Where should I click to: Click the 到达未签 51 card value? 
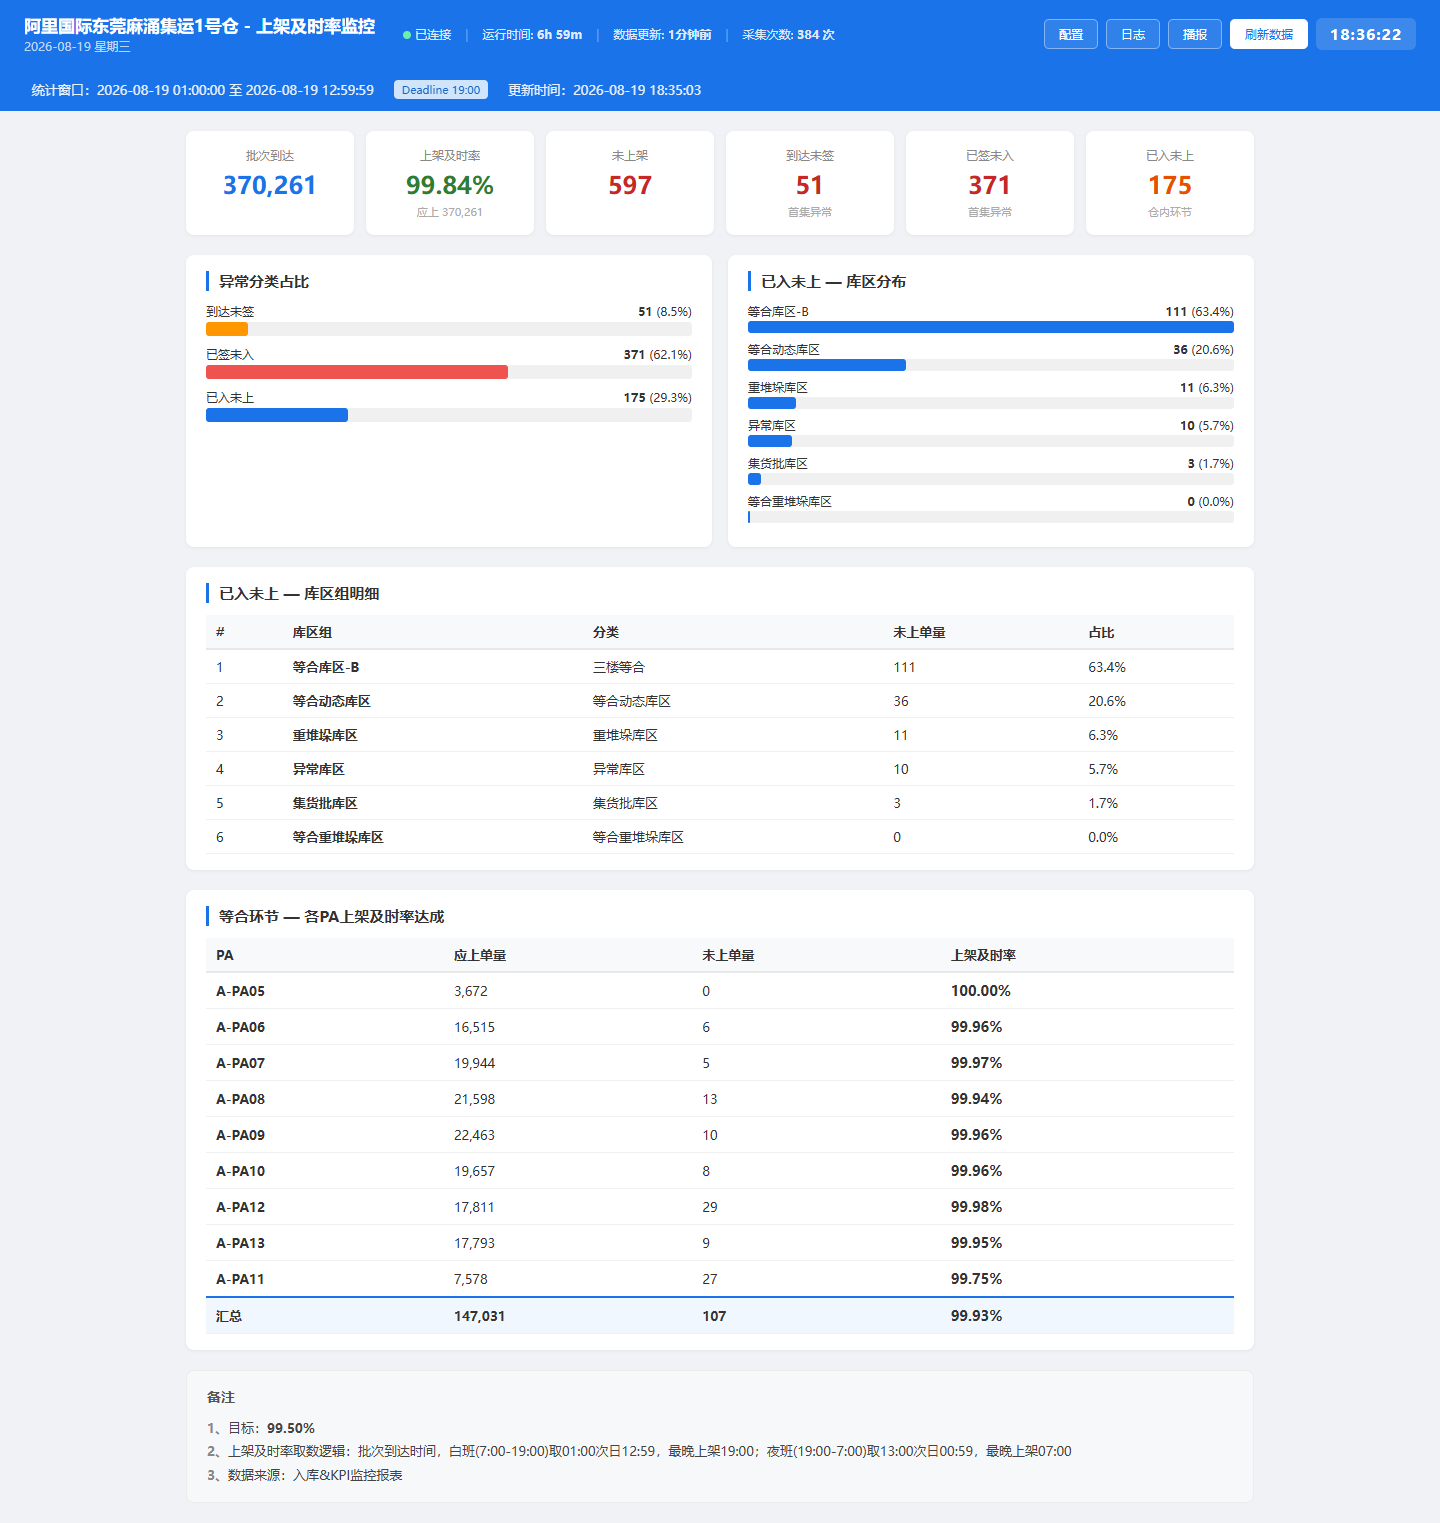click(x=810, y=185)
